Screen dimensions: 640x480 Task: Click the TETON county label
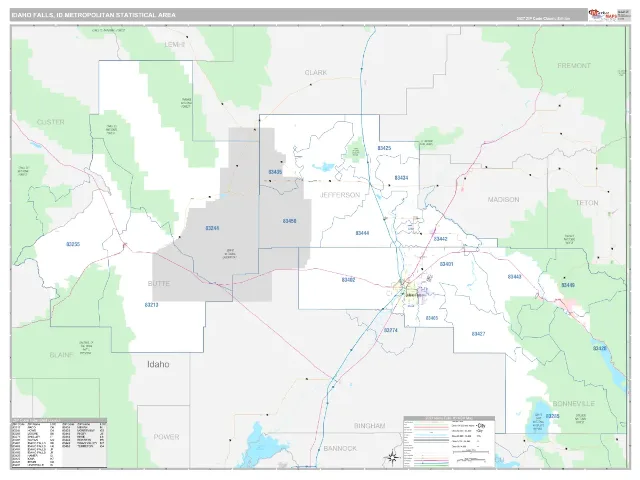point(587,203)
